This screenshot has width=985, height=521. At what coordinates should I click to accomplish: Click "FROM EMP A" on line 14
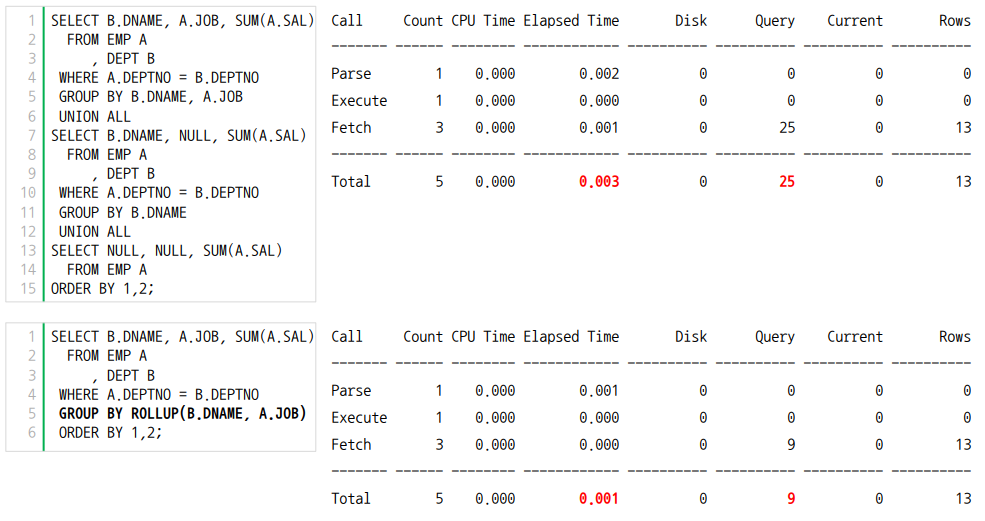click(107, 270)
